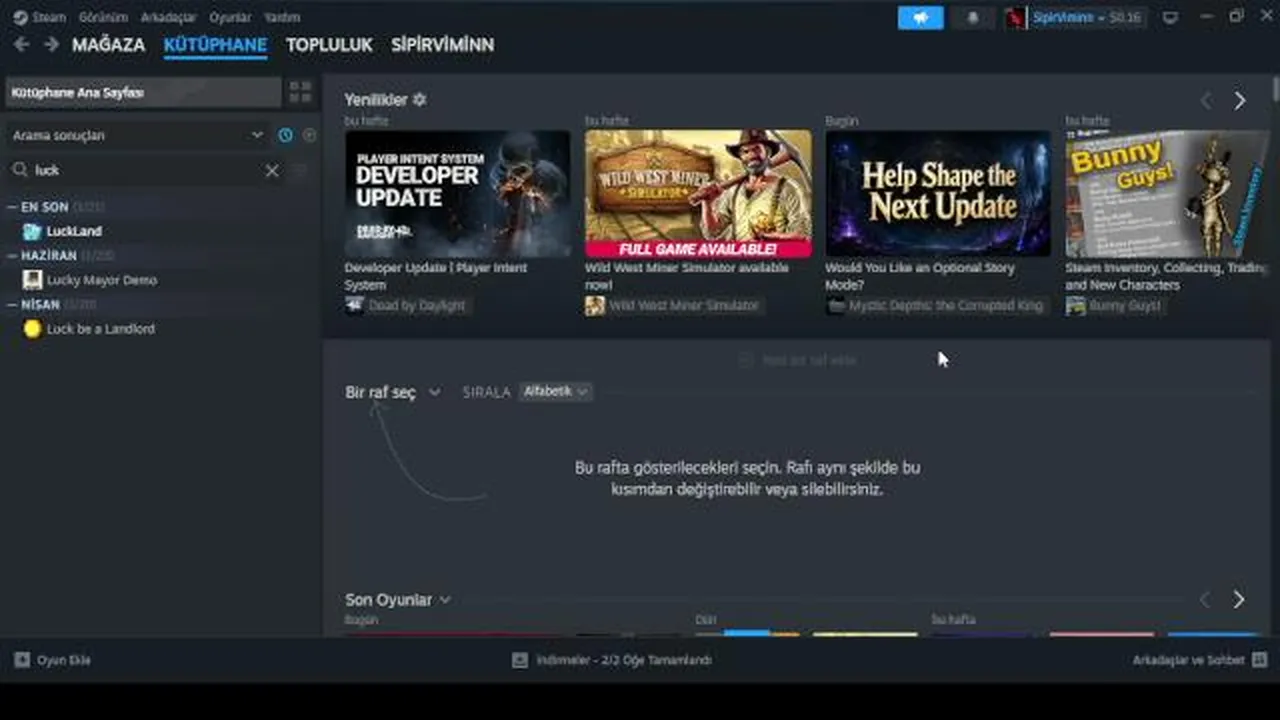The width and height of the screenshot is (1280, 720).
Task: Click the add new shelf button
Action: (x=797, y=360)
